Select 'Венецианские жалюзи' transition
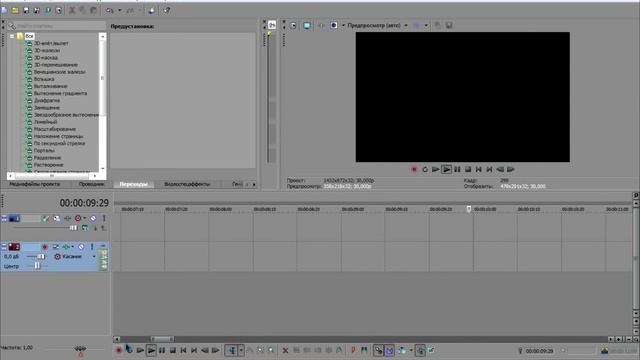 click(x=60, y=72)
